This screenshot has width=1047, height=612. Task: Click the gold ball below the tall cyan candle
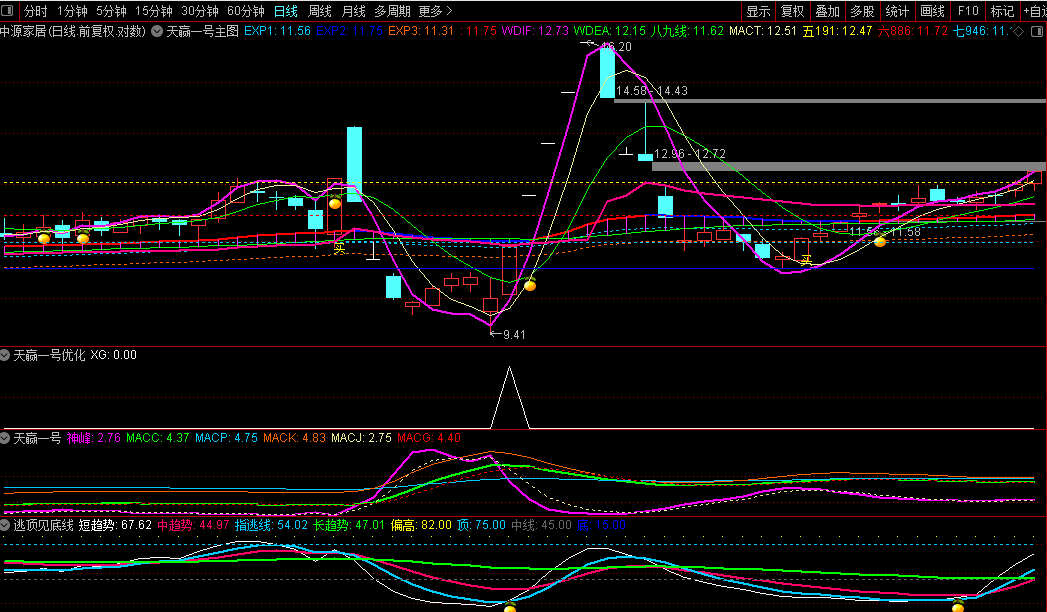point(335,203)
